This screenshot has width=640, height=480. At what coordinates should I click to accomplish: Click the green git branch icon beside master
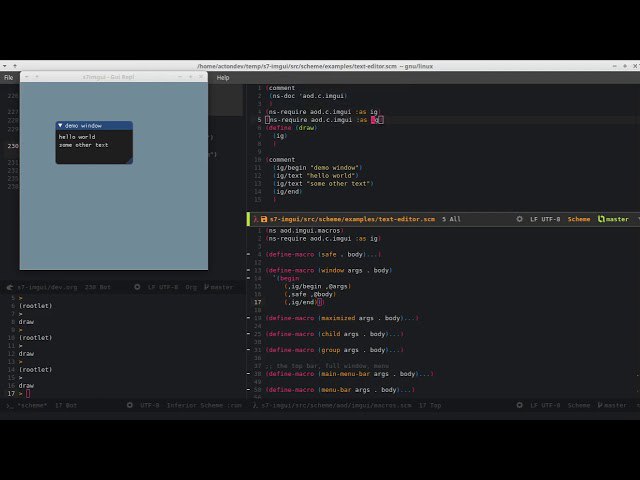coord(601,219)
